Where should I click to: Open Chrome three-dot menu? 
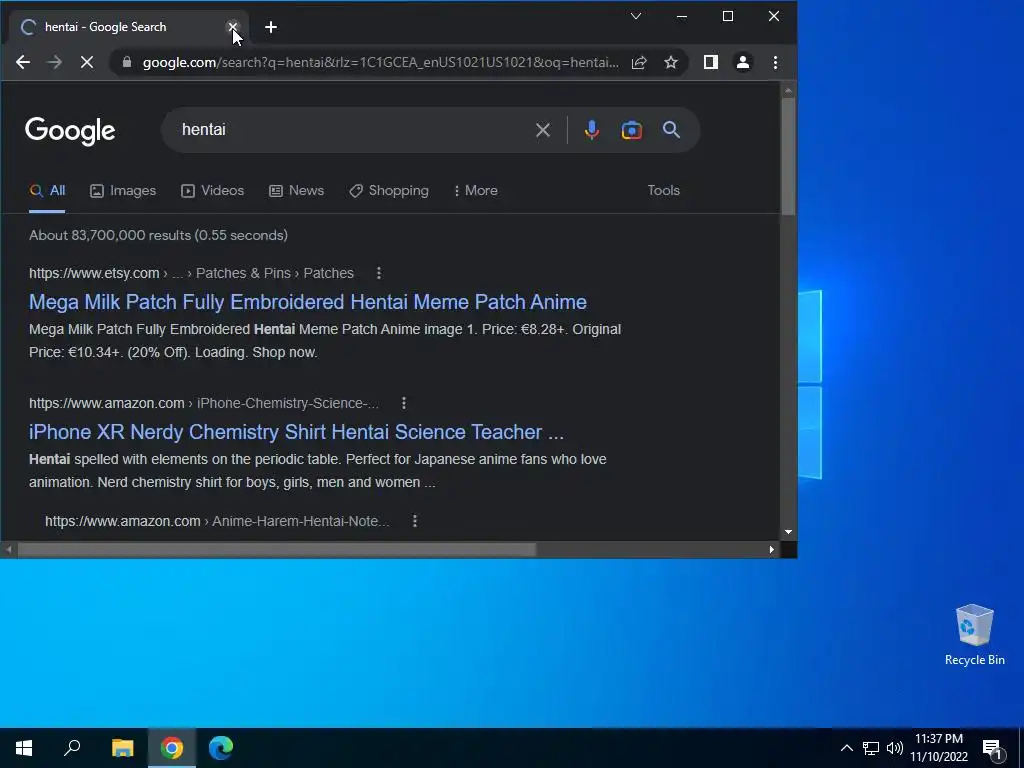tap(775, 62)
